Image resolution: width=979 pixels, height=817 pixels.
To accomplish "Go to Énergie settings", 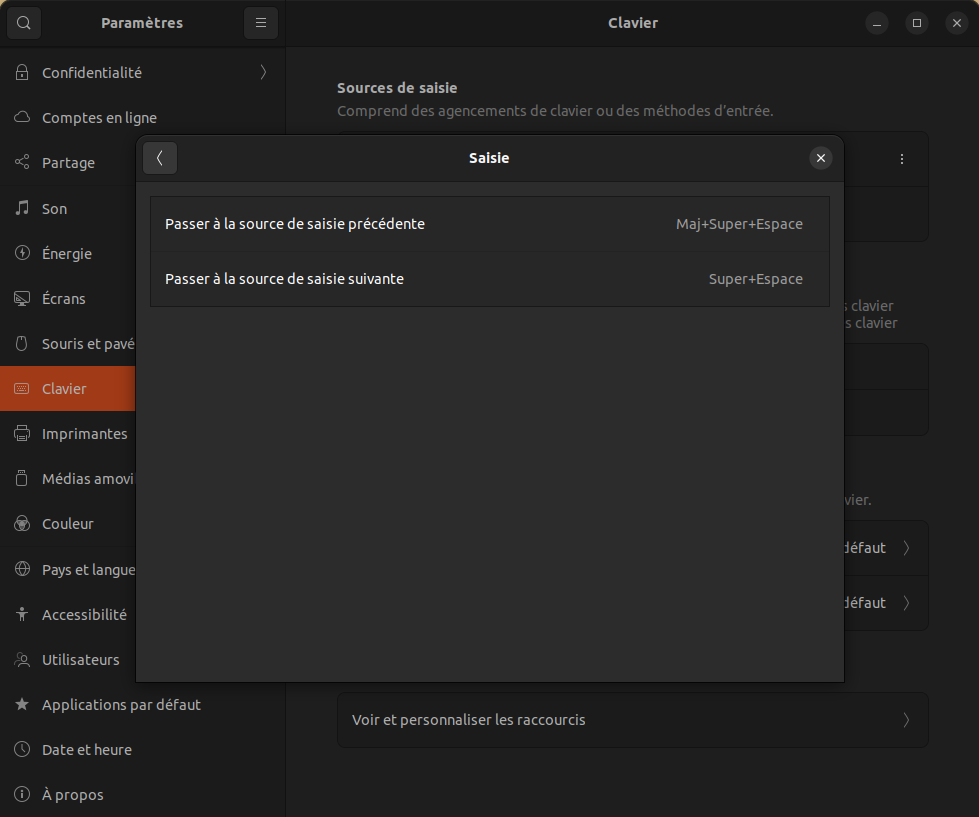I will (x=68, y=253).
